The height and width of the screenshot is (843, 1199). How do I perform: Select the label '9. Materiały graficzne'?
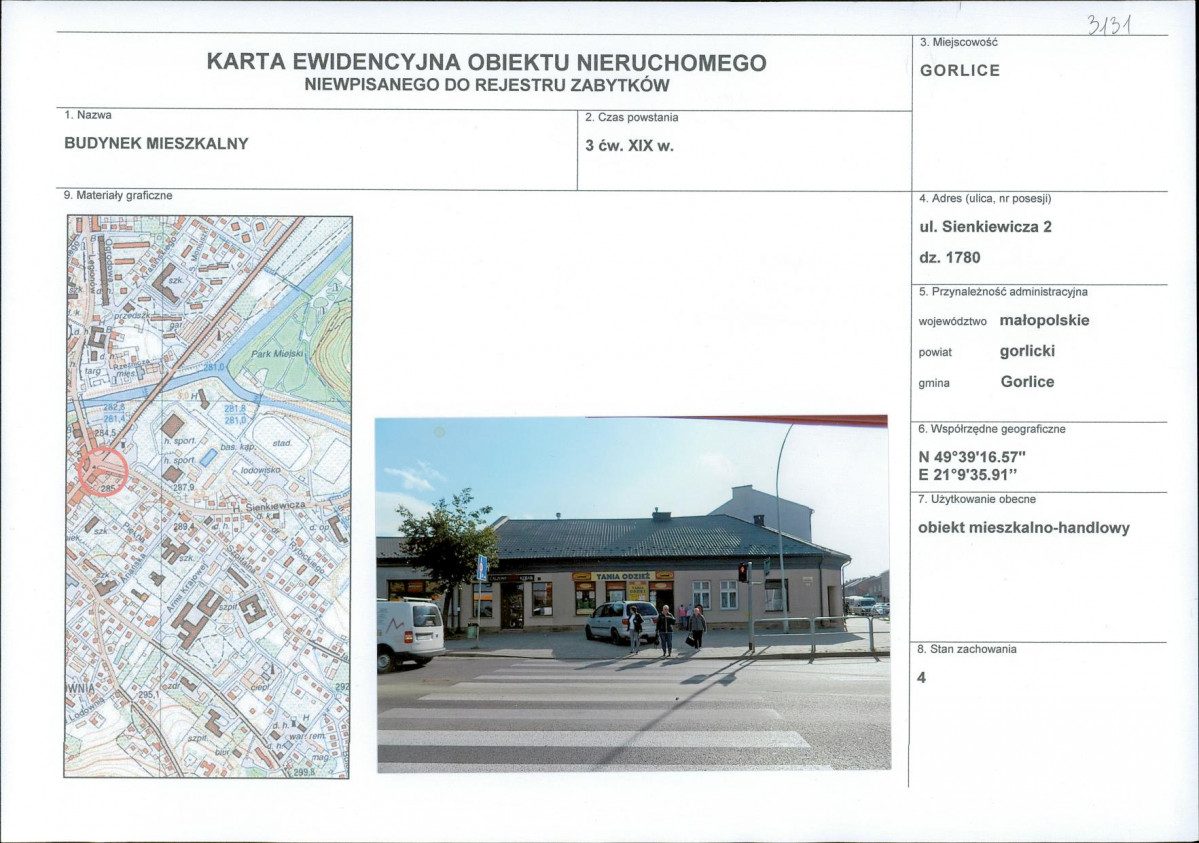tap(118, 196)
